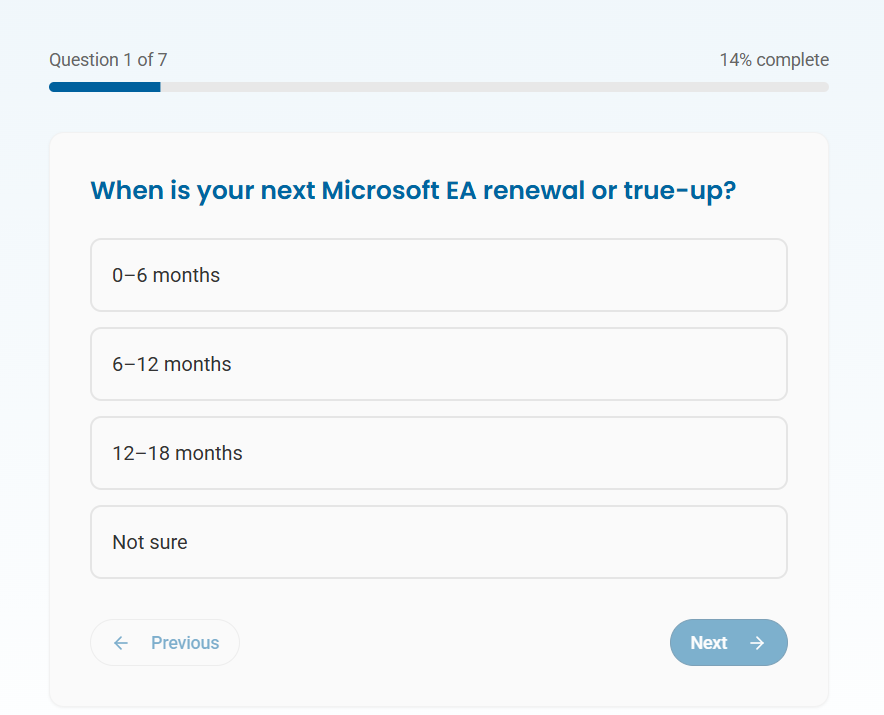Choose "6–12 months" as the renewal timeframe
This screenshot has width=884, height=715.
[x=438, y=364]
